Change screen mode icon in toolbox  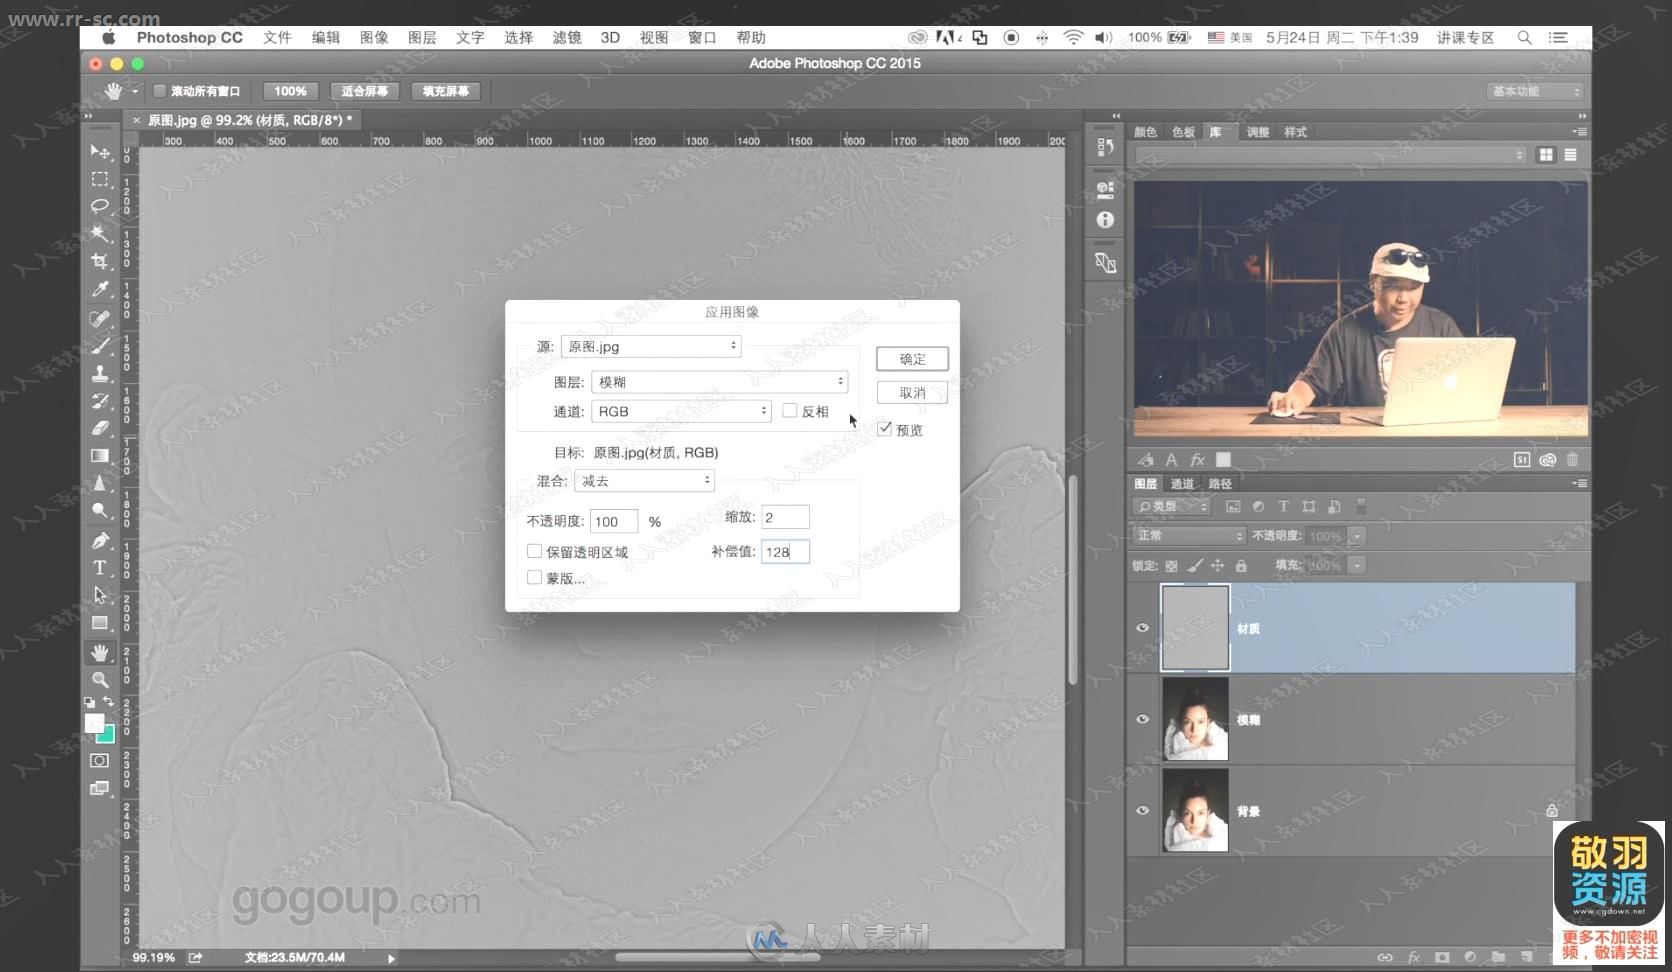tap(99, 789)
